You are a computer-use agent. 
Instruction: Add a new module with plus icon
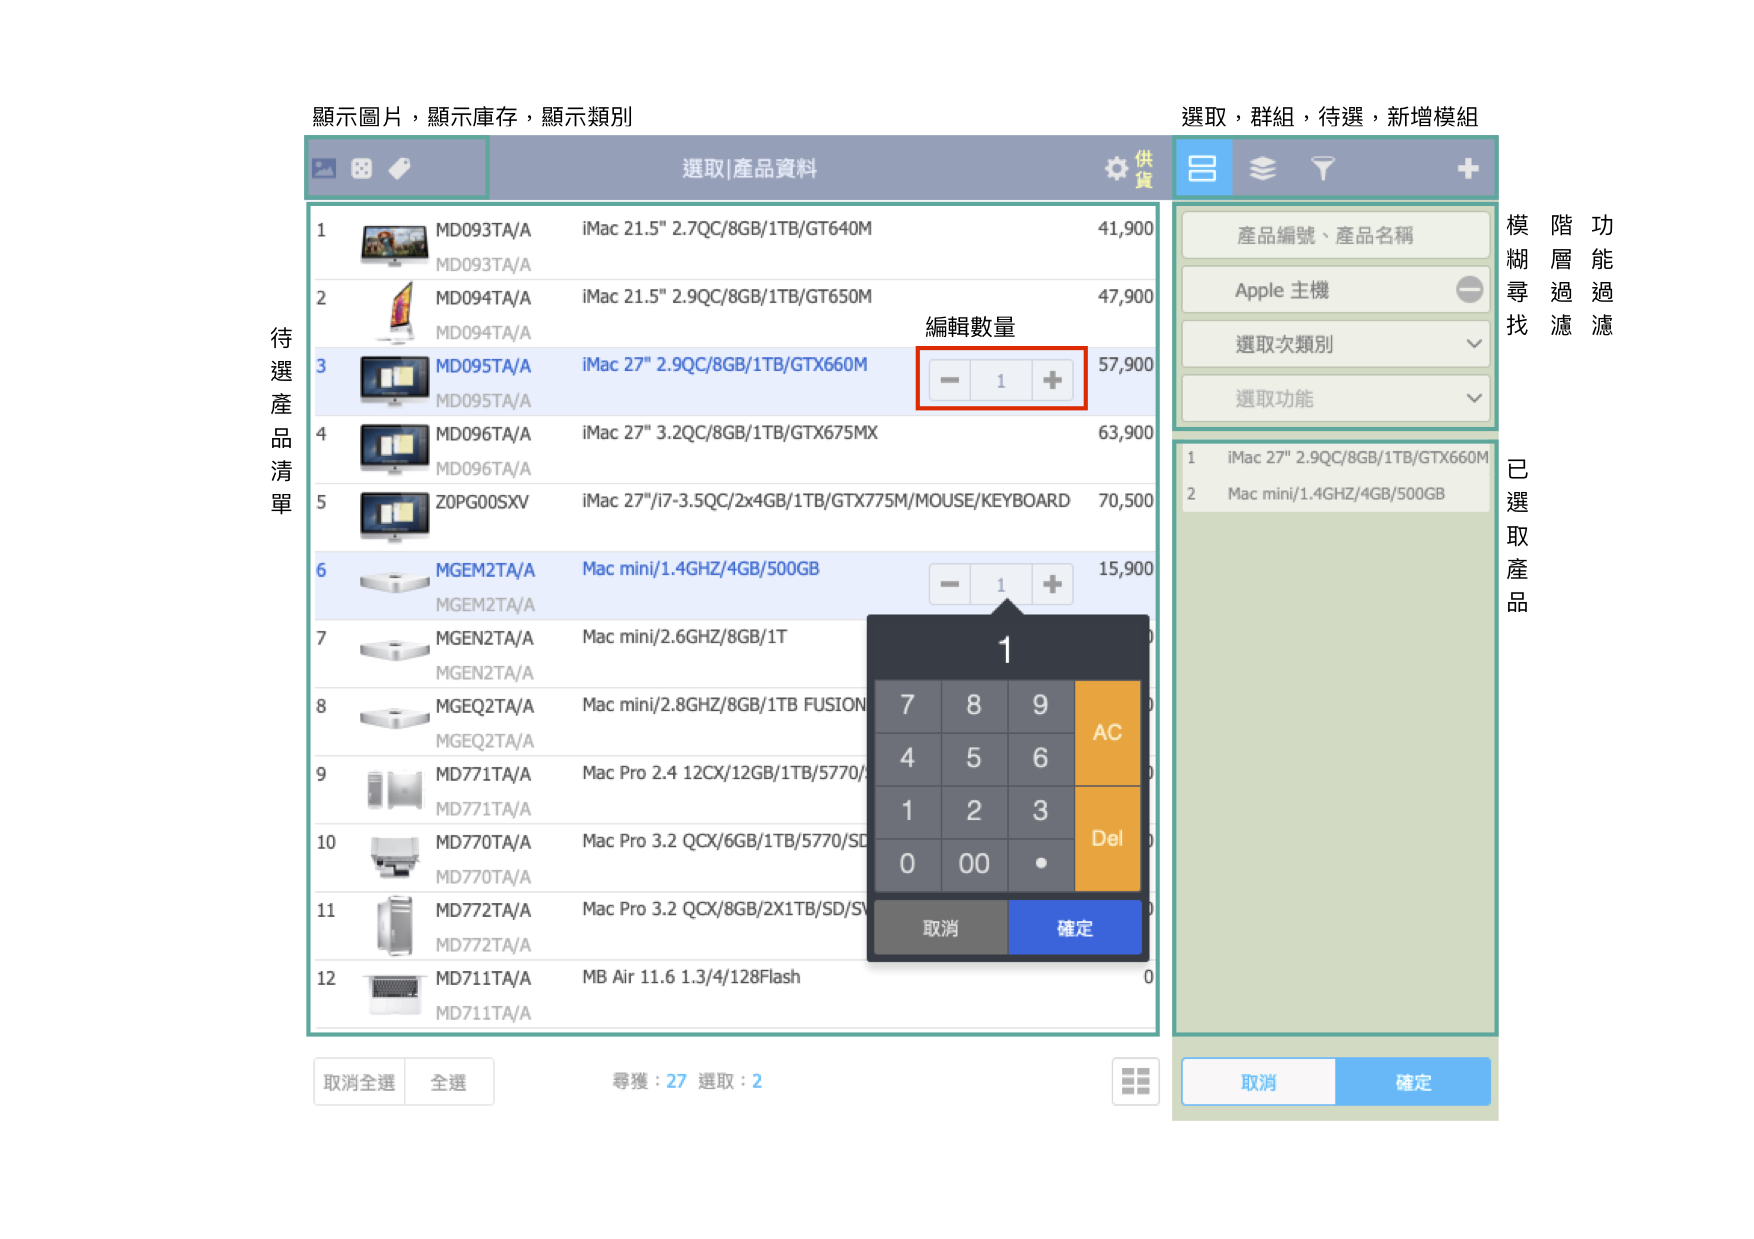[x=1468, y=168]
